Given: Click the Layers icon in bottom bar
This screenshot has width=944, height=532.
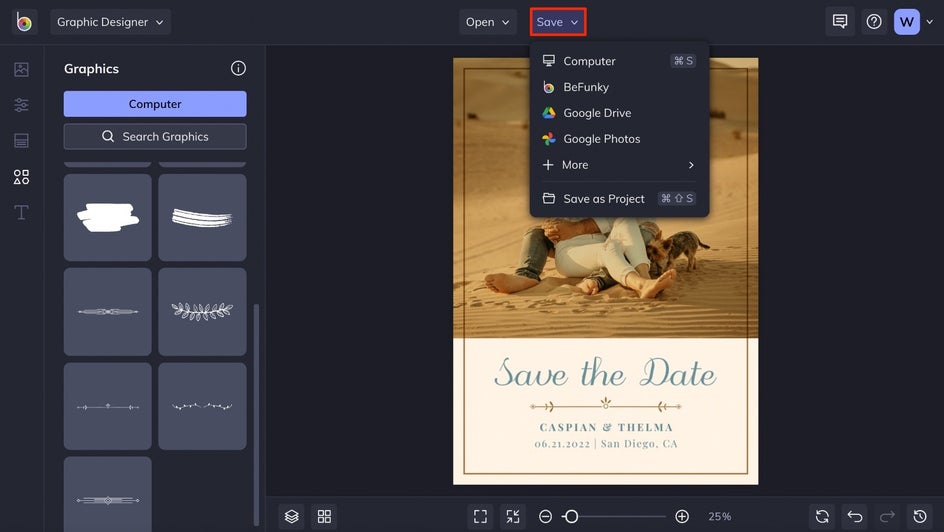Looking at the screenshot, I should tap(291, 516).
